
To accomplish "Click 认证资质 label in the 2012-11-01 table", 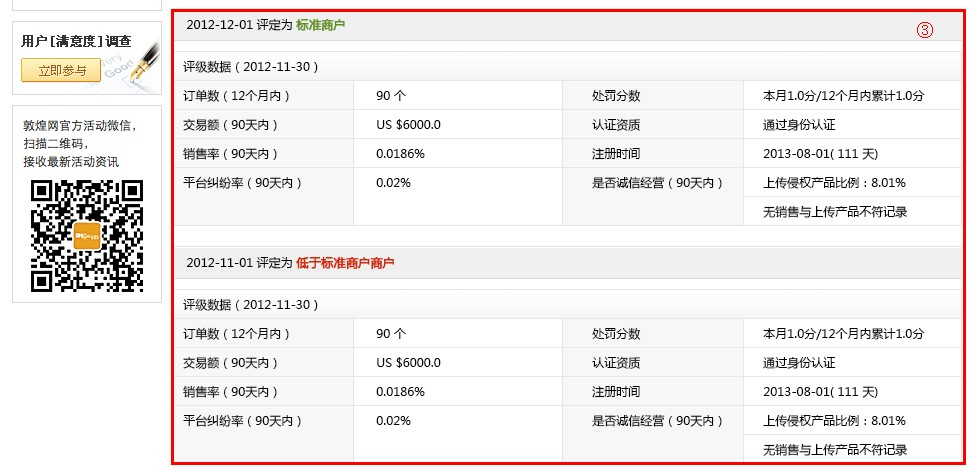I will click(616, 363).
